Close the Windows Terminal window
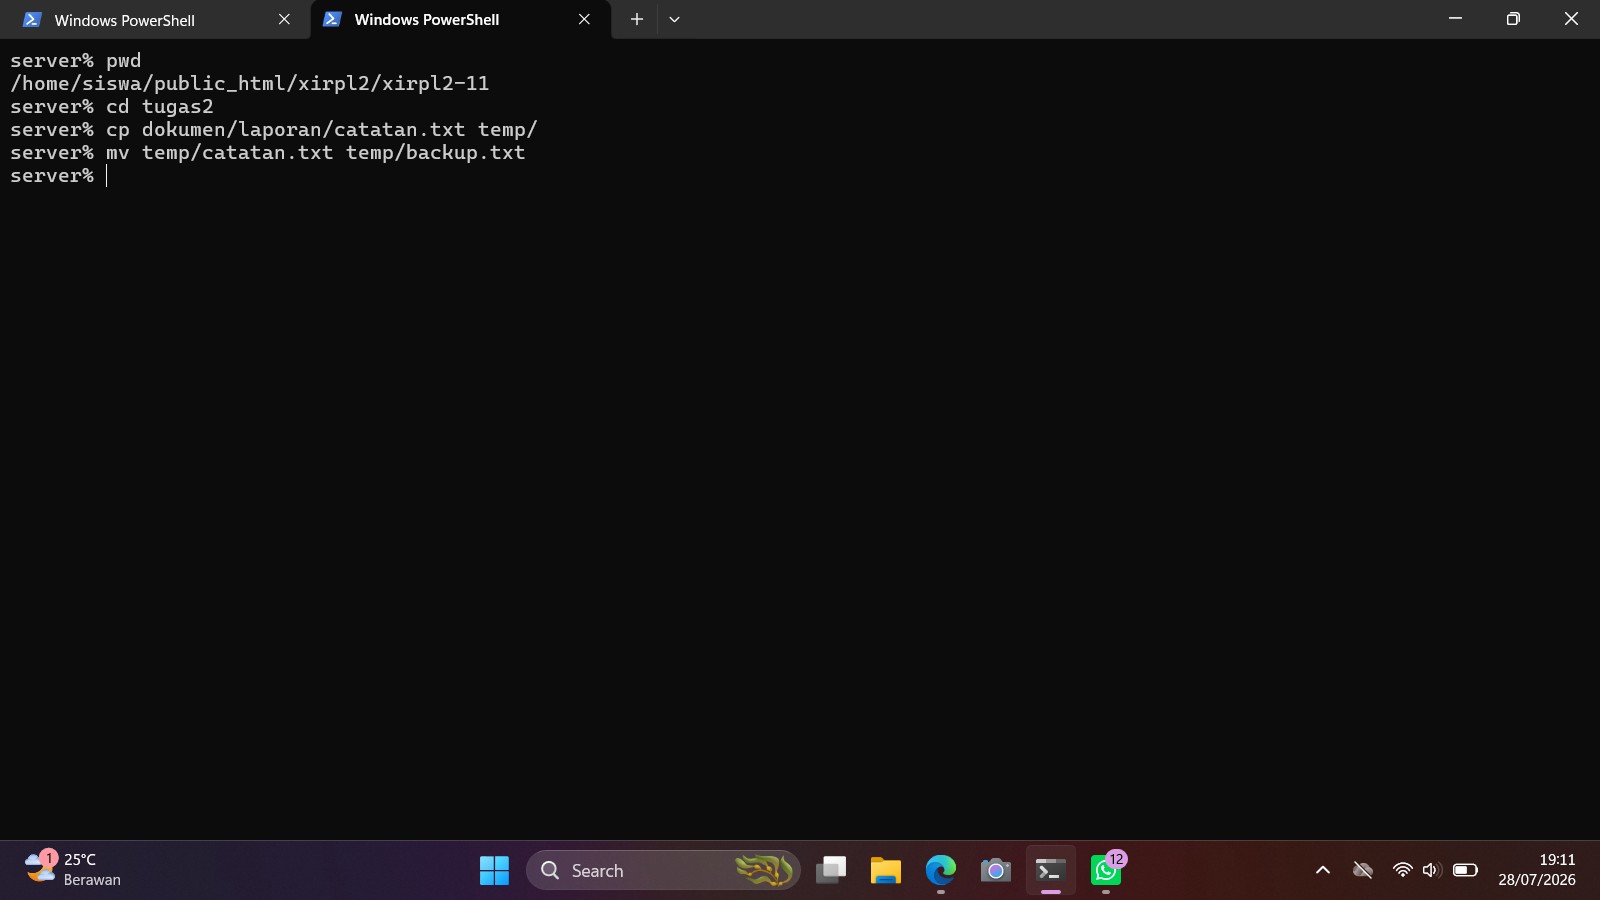The height and width of the screenshot is (900, 1600). pos(1571,19)
